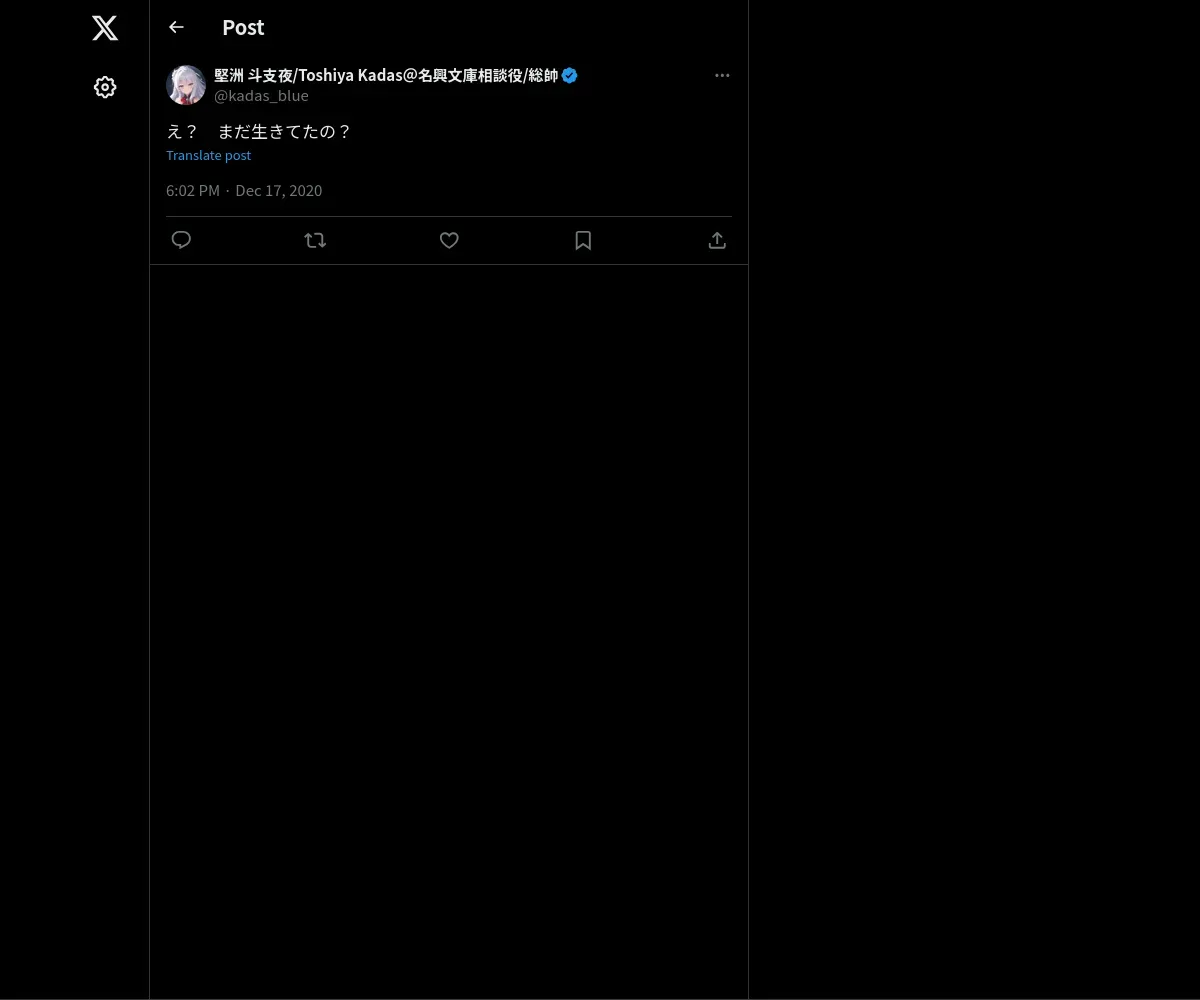
Task: Click the Translate post link
Action: [x=208, y=155]
